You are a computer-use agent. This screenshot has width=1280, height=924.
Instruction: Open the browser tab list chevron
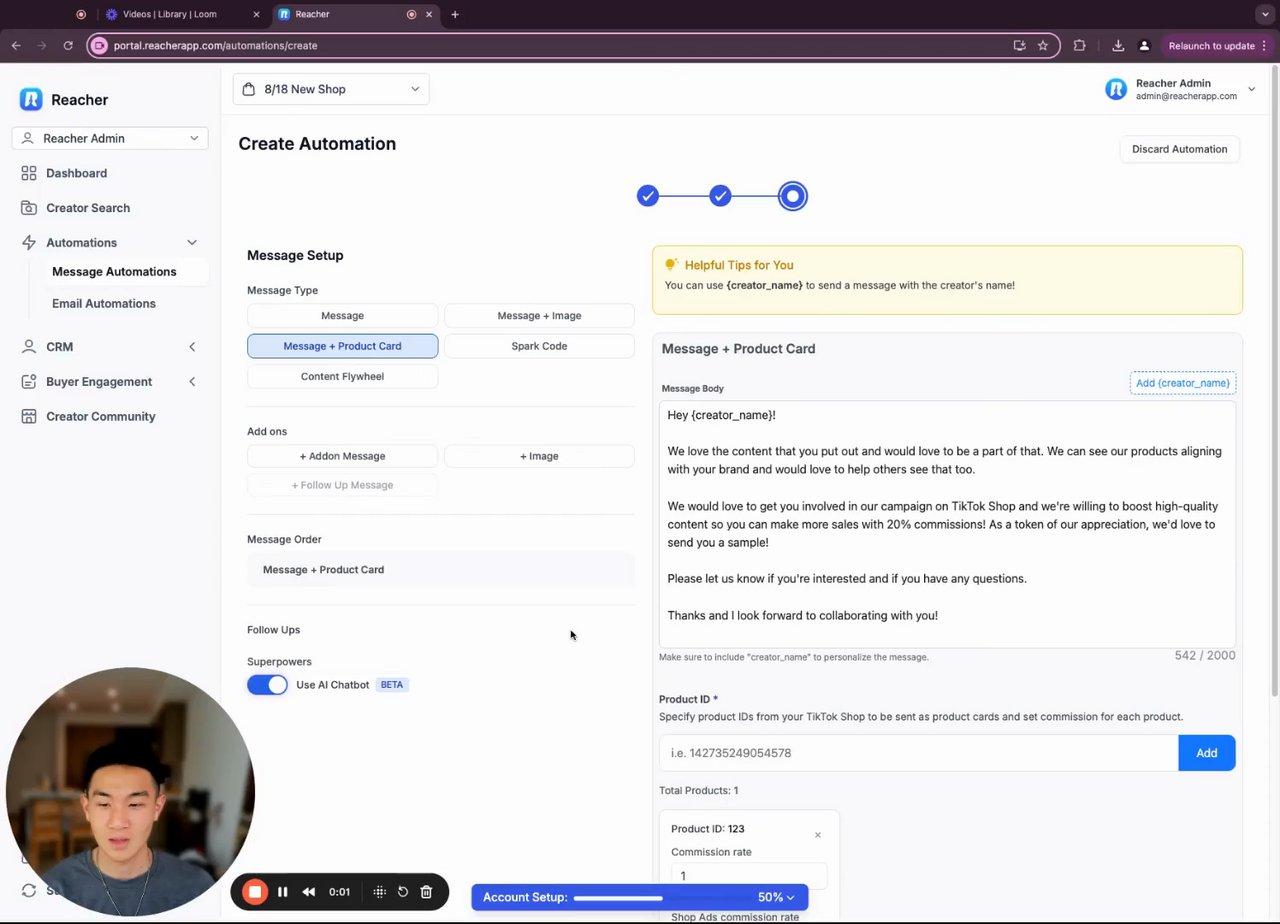[1265, 14]
